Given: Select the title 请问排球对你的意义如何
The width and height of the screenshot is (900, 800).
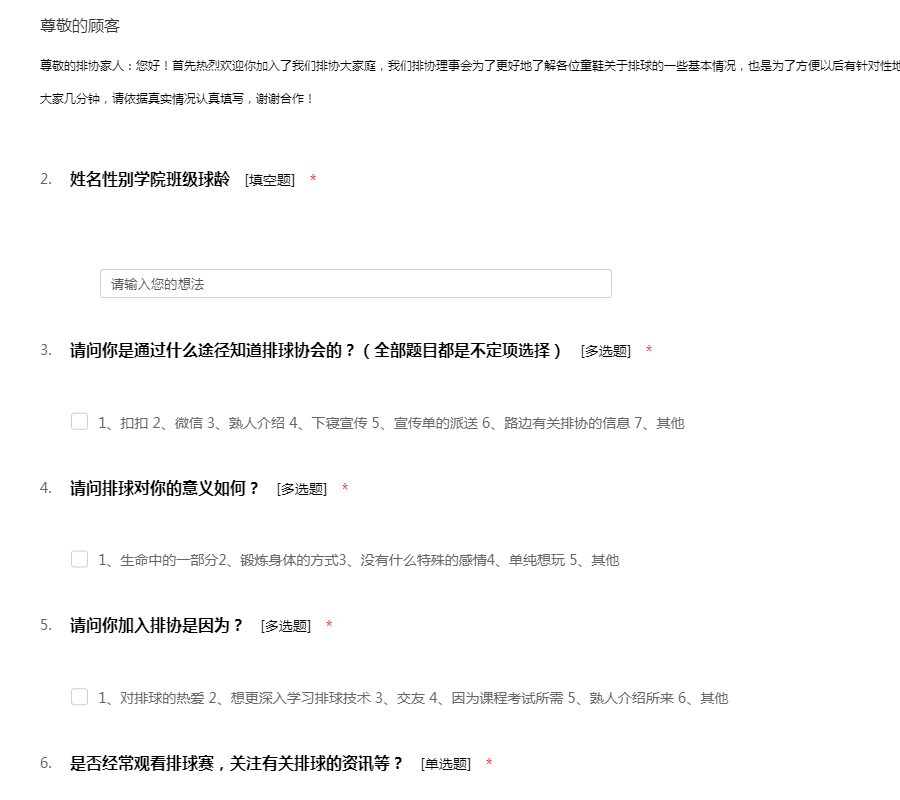Looking at the screenshot, I should point(165,489).
